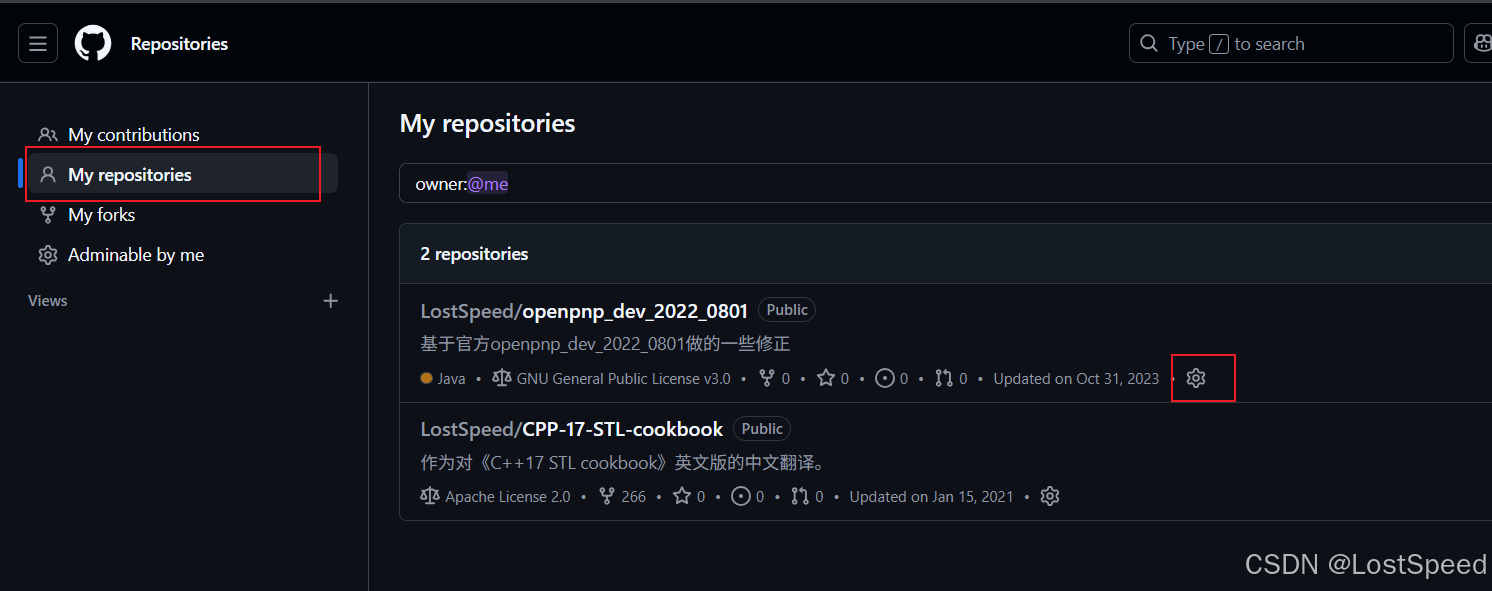Click the owner:@me filter input
The width and height of the screenshot is (1492, 591).
(x=945, y=183)
